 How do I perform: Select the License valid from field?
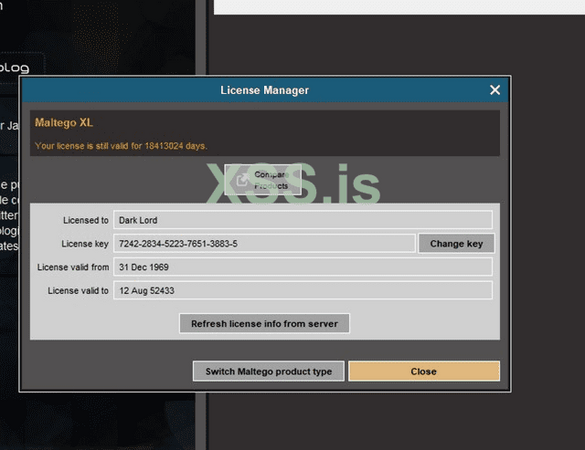click(x=303, y=267)
